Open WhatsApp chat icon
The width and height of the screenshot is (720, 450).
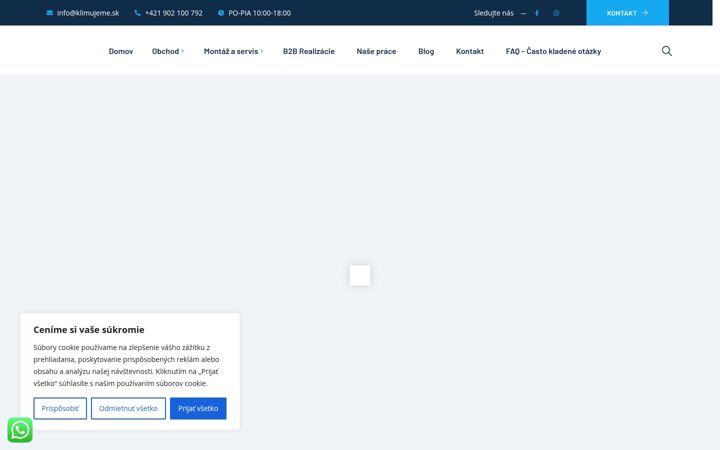coord(20,430)
